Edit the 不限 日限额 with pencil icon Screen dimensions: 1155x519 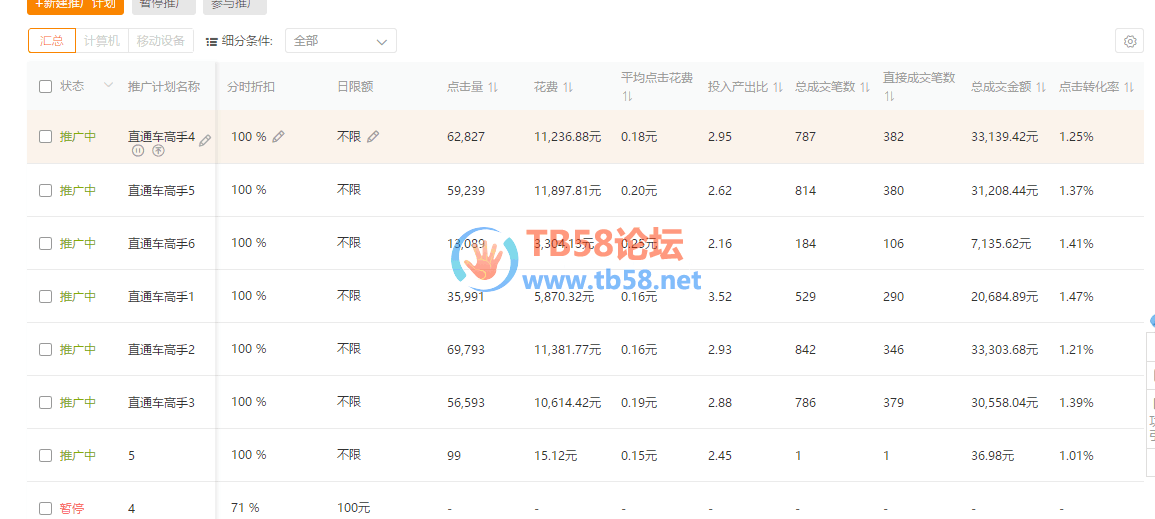pos(373,137)
